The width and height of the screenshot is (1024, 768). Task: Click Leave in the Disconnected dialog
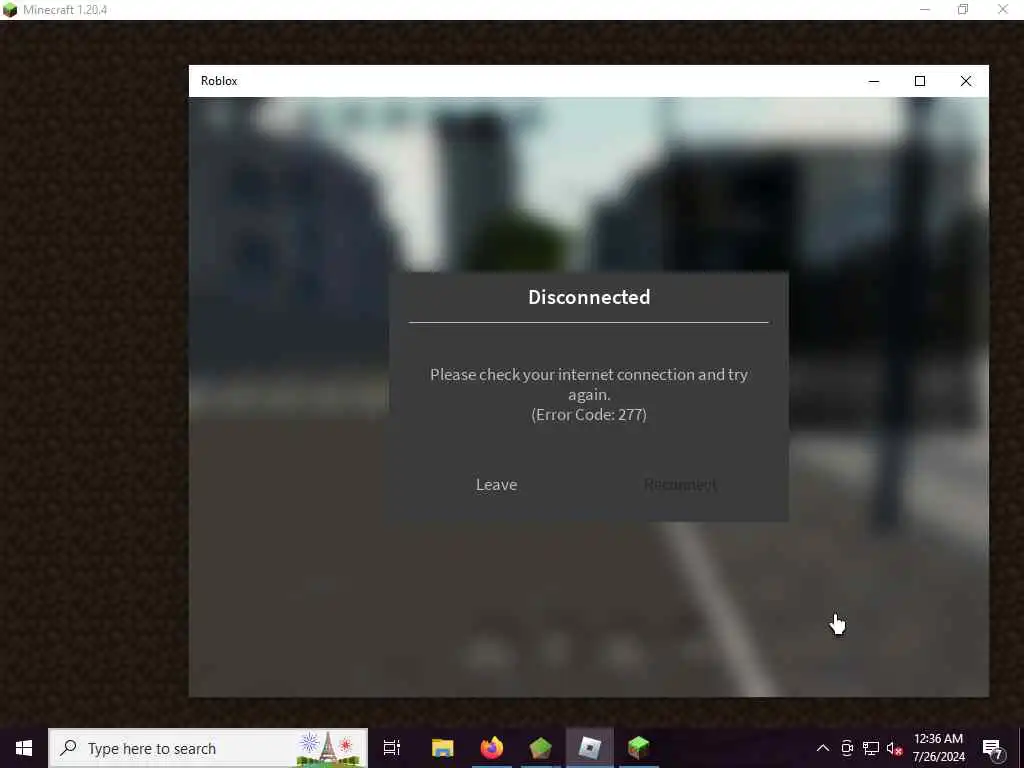(x=496, y=485)
